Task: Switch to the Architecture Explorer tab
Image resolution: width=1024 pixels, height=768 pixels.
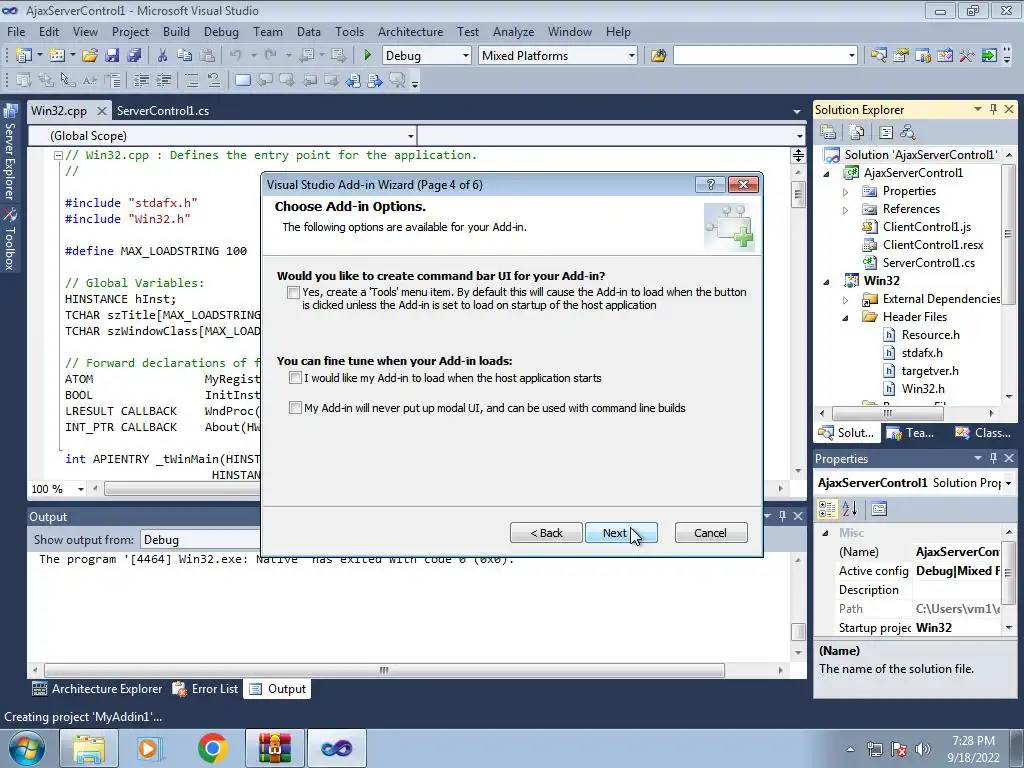Action: [x=97, y=689]
